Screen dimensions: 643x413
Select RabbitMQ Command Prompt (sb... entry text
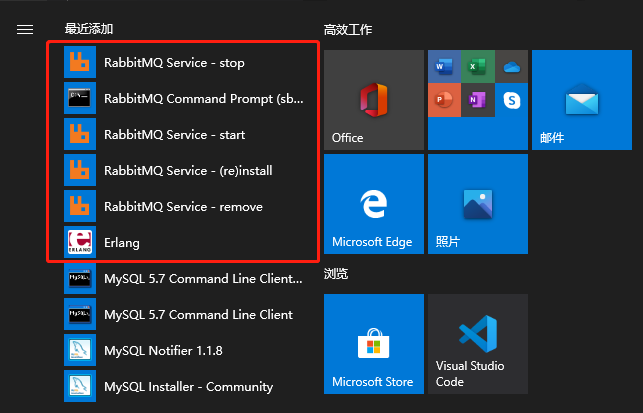coord(204,99)
